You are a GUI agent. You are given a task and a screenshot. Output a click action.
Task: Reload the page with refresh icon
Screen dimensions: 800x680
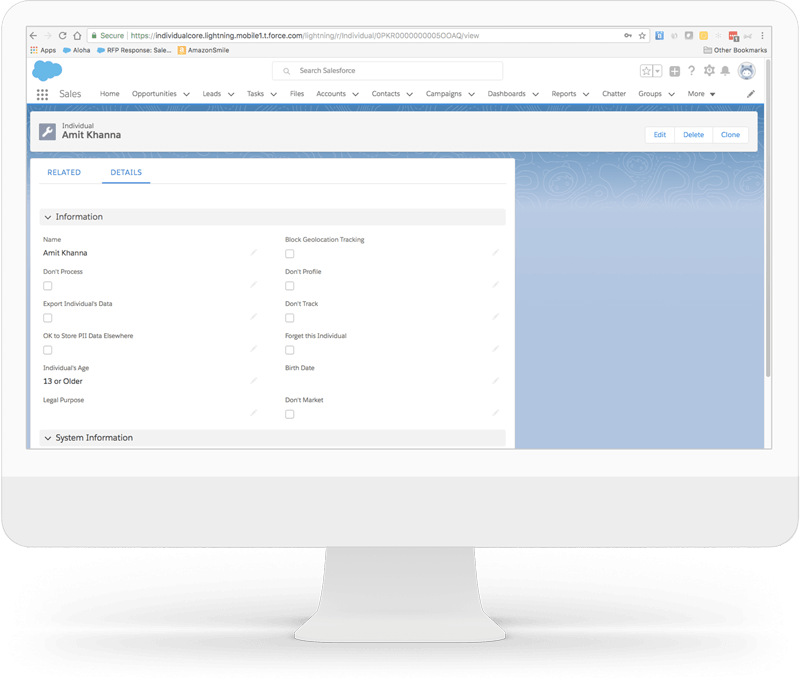pos(62,36)
